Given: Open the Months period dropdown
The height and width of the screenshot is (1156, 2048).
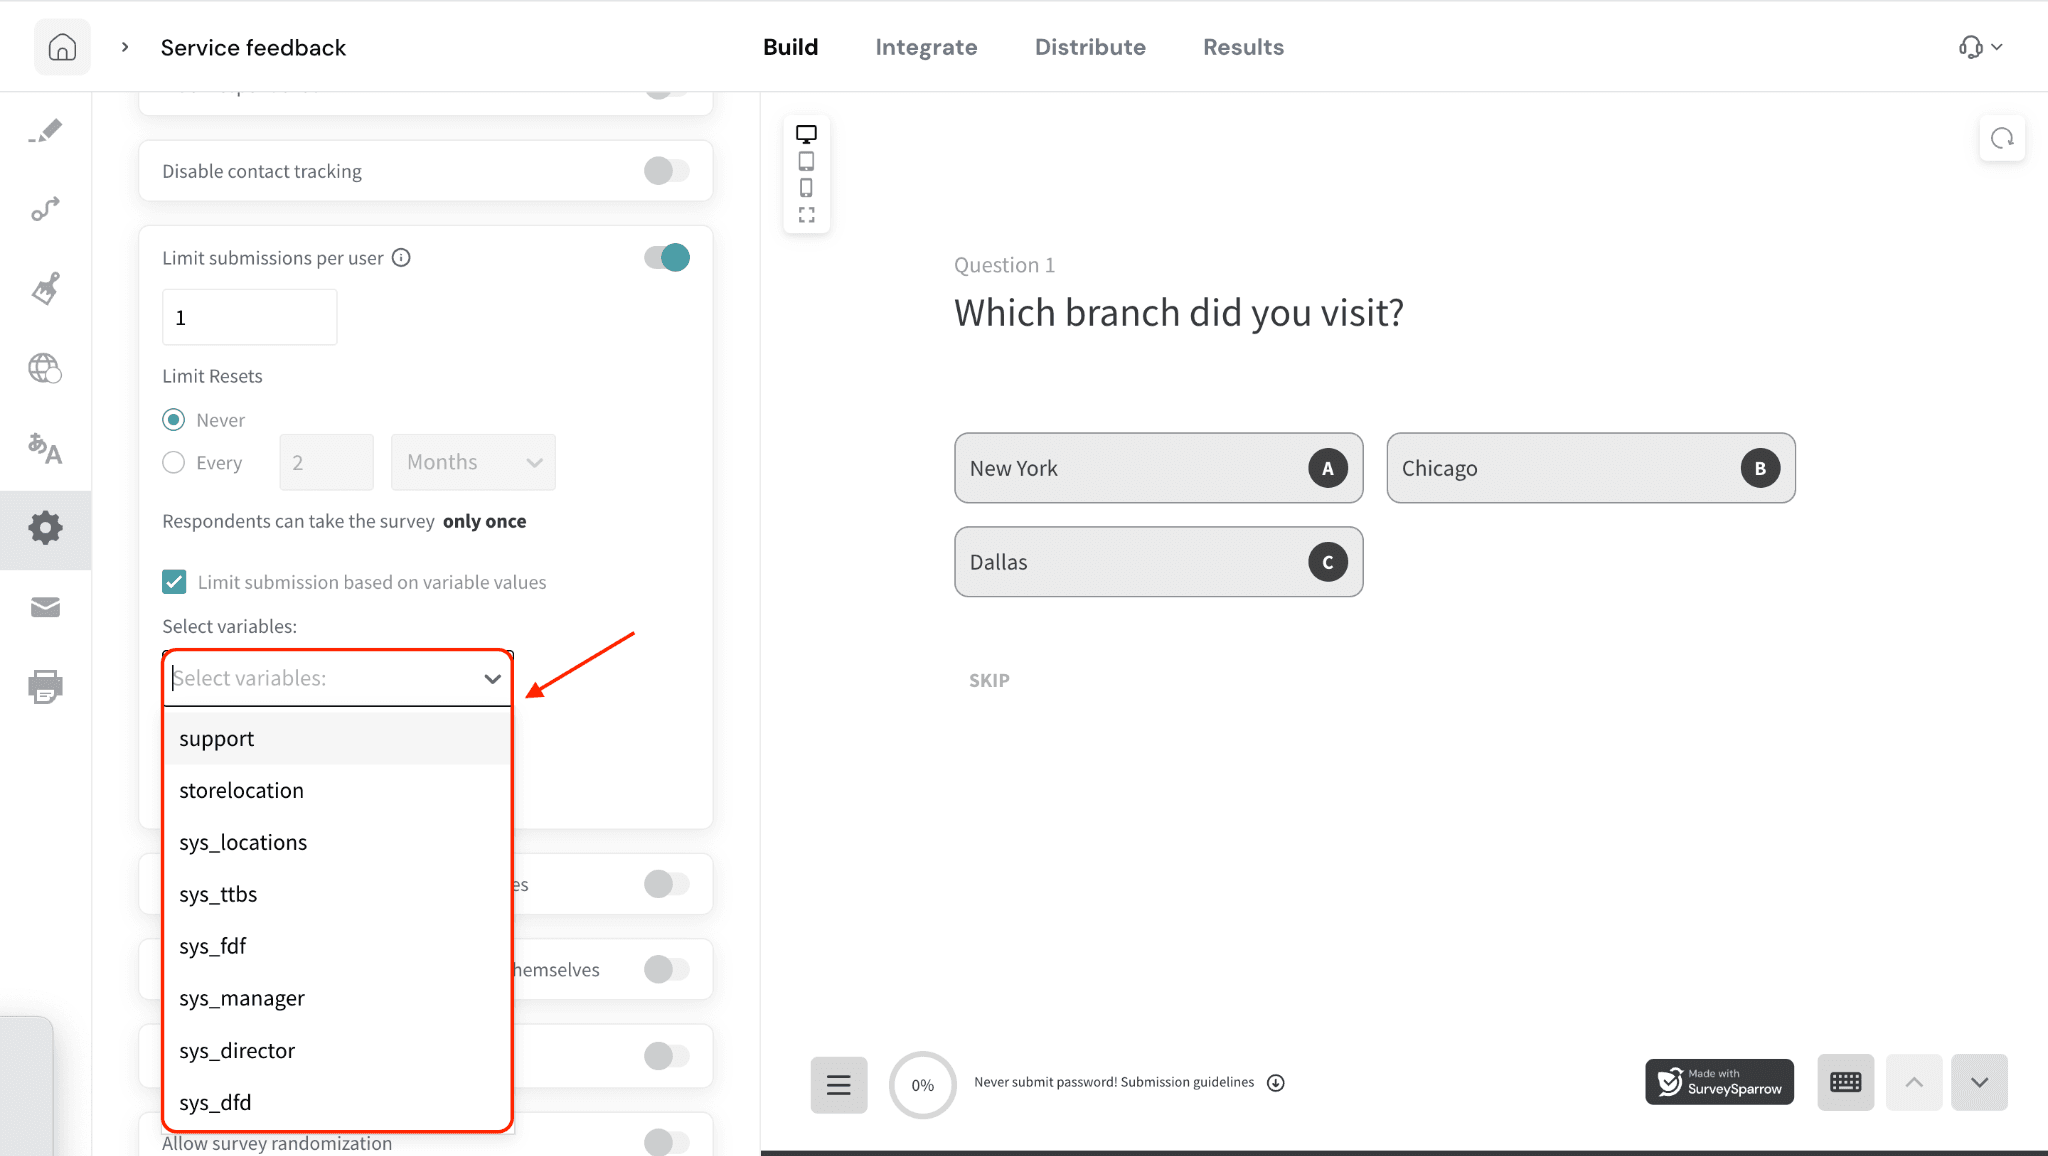Looking at the screenshot, I should pos(473,462).
